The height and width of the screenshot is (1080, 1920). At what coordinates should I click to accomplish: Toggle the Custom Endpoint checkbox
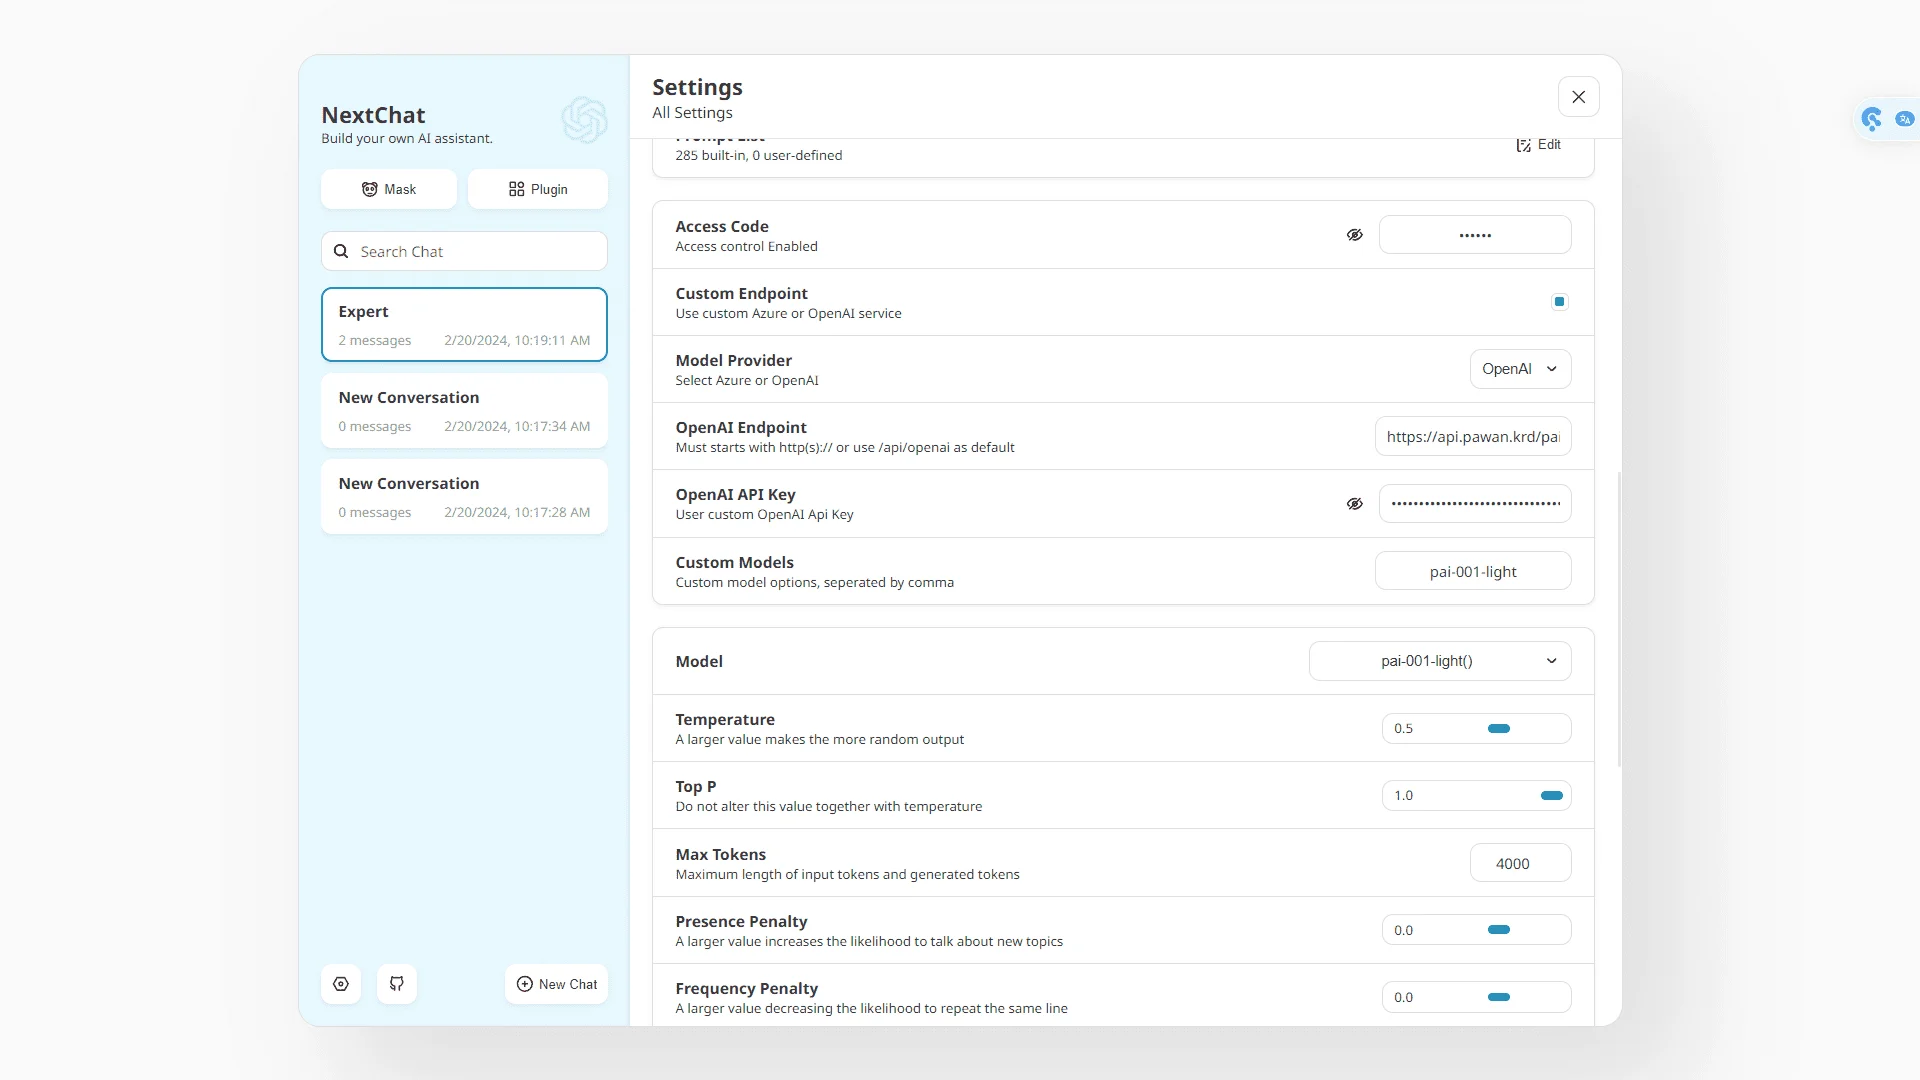1560,302
